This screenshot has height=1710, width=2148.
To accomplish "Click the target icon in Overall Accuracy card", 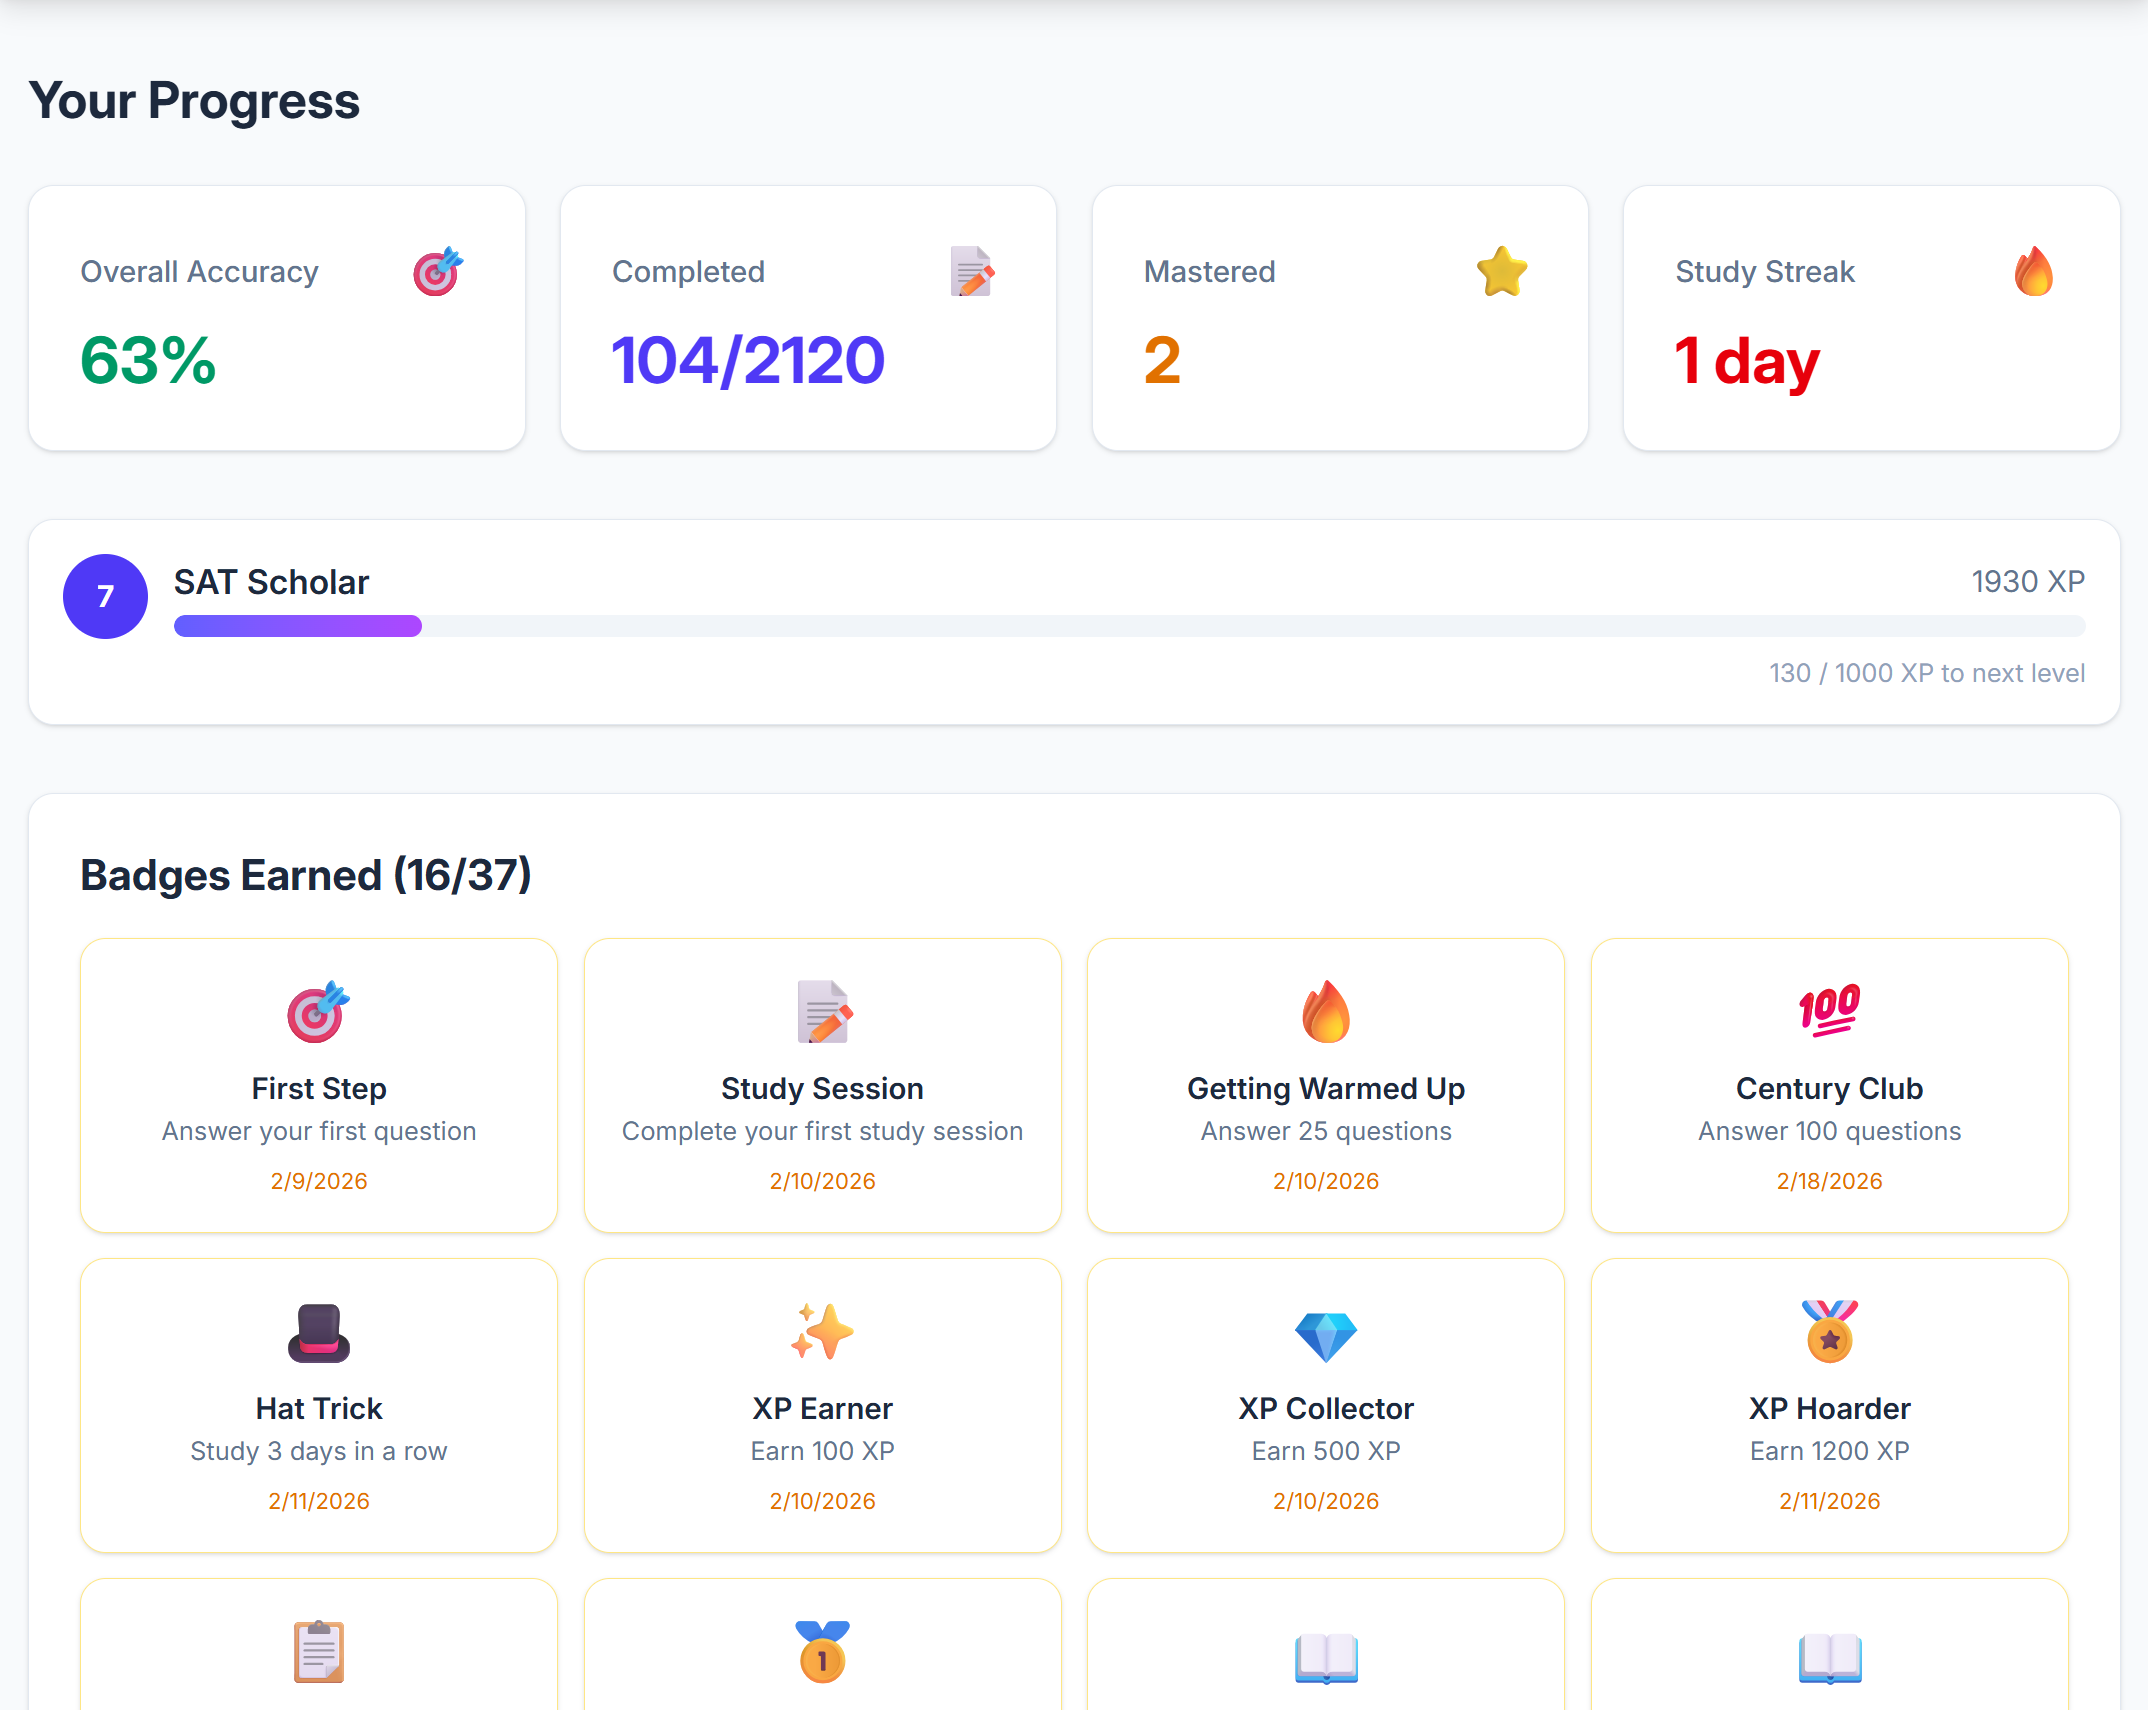I will (437, 271).
